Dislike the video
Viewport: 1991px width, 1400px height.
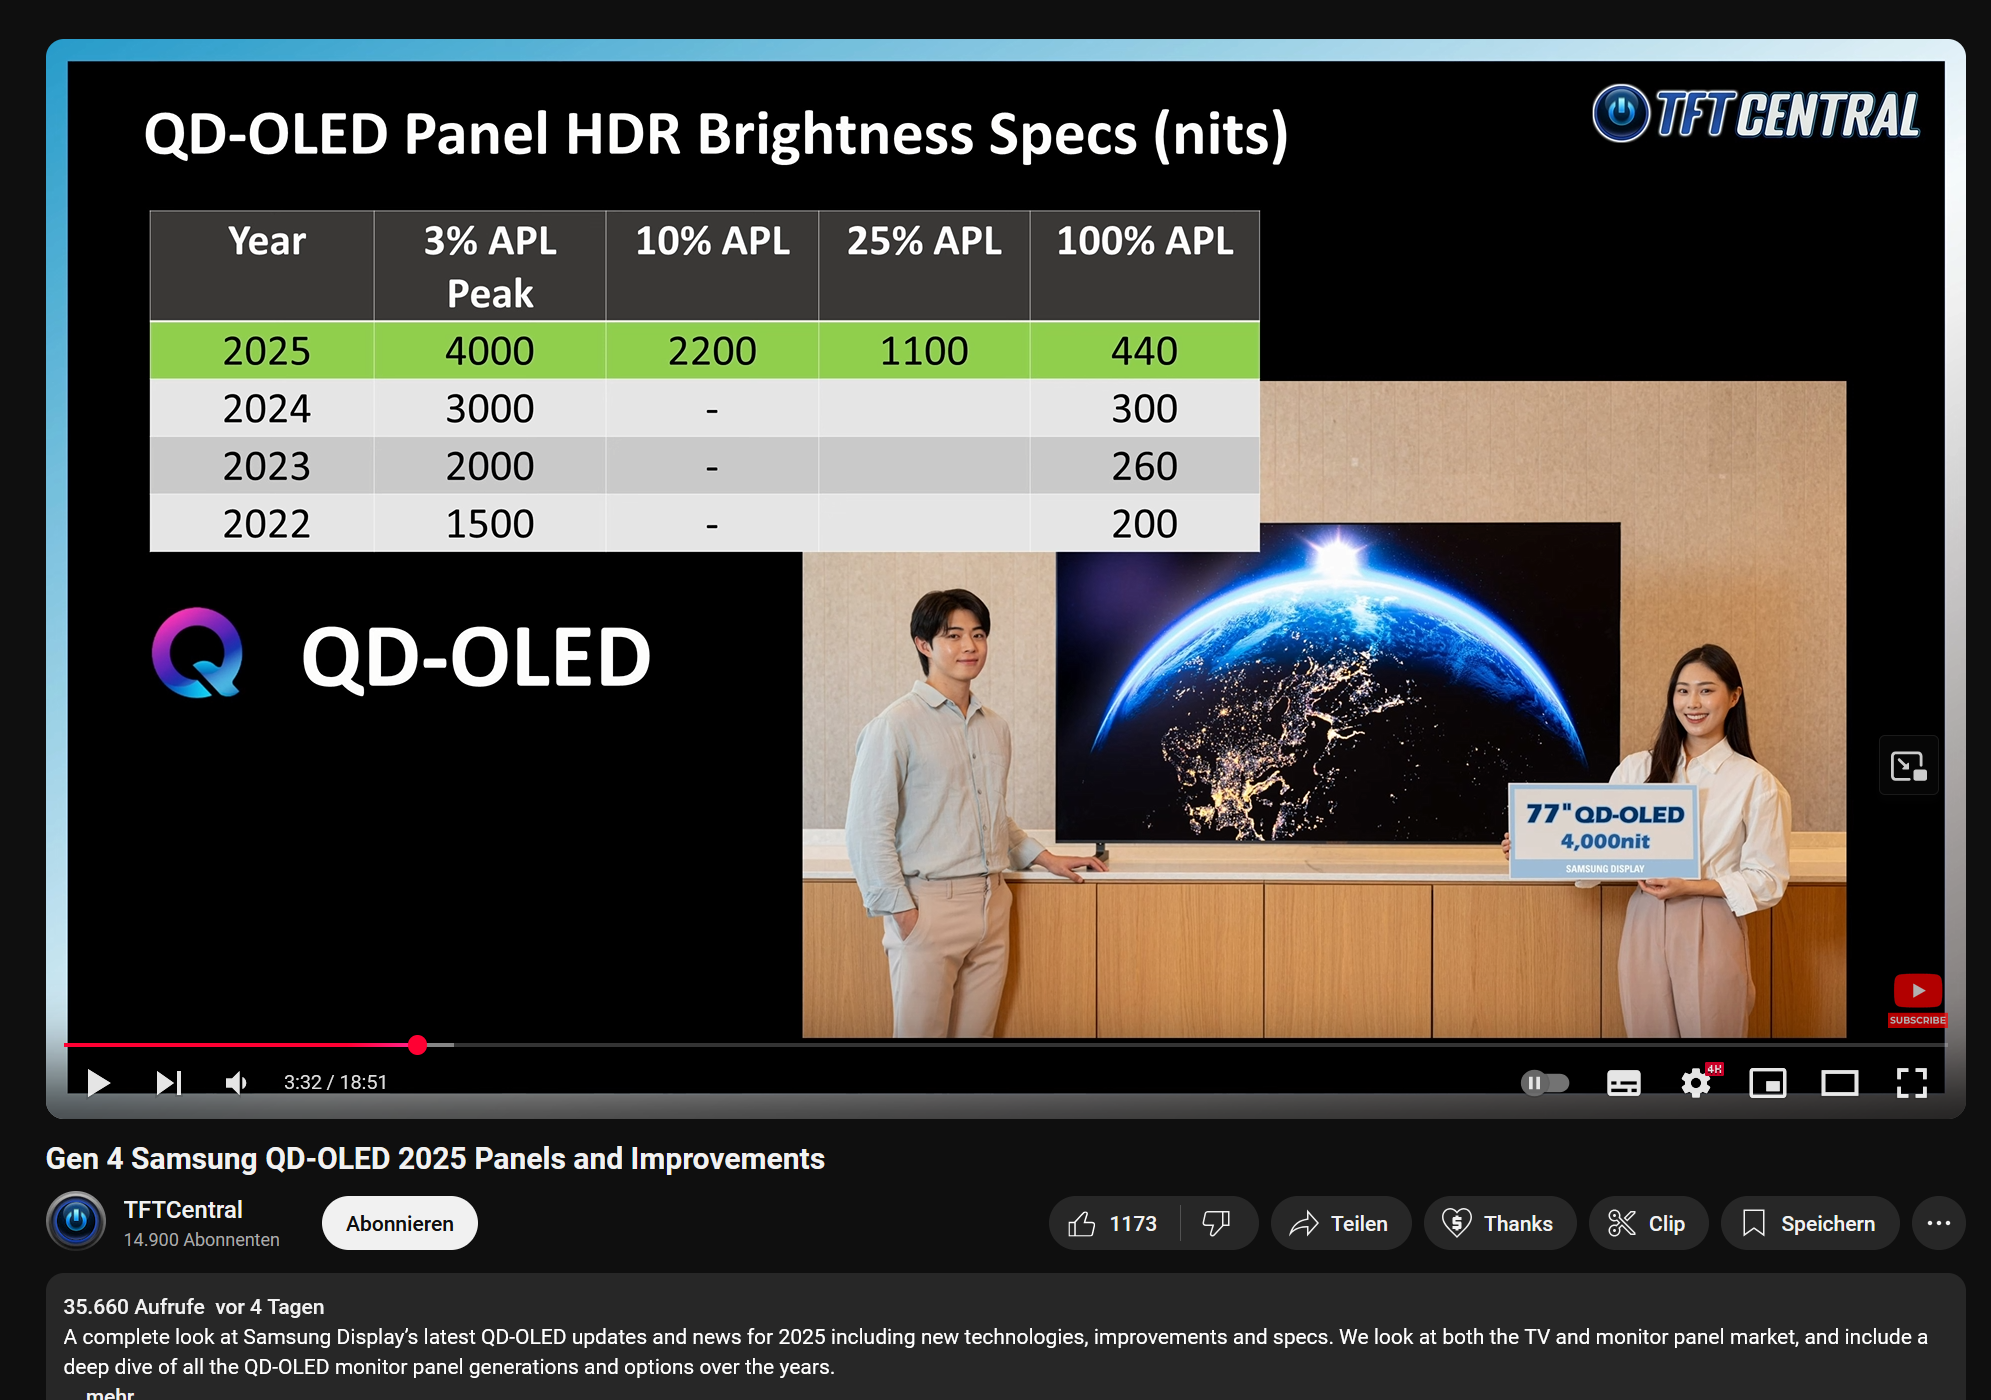click(1216, 1223)
